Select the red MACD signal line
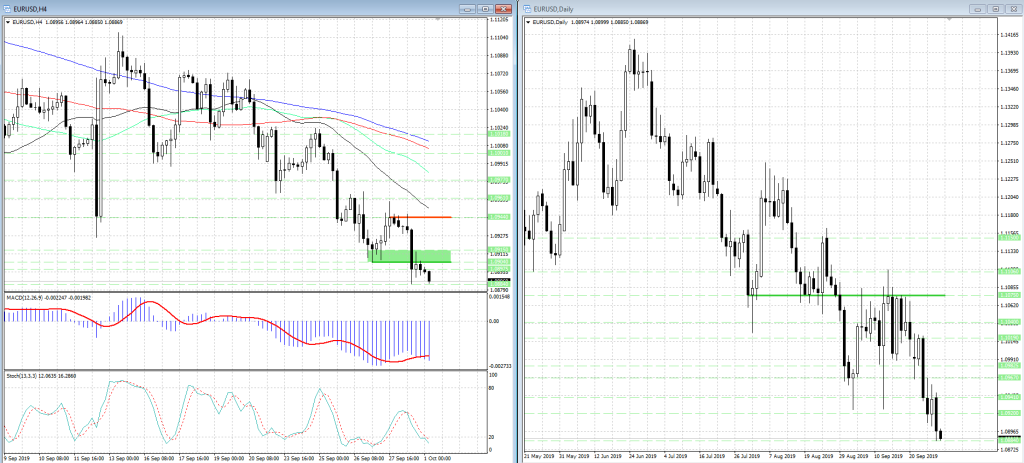 [x=150, y=303]
